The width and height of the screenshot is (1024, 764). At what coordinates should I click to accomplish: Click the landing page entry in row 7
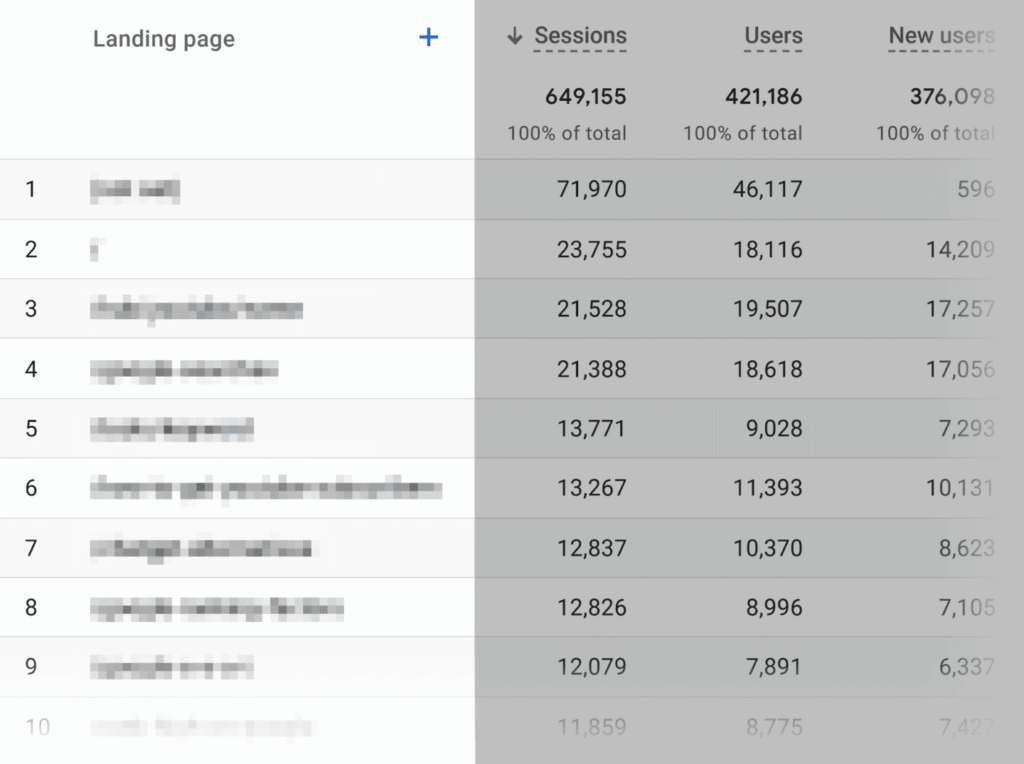[x=200, y=548]
